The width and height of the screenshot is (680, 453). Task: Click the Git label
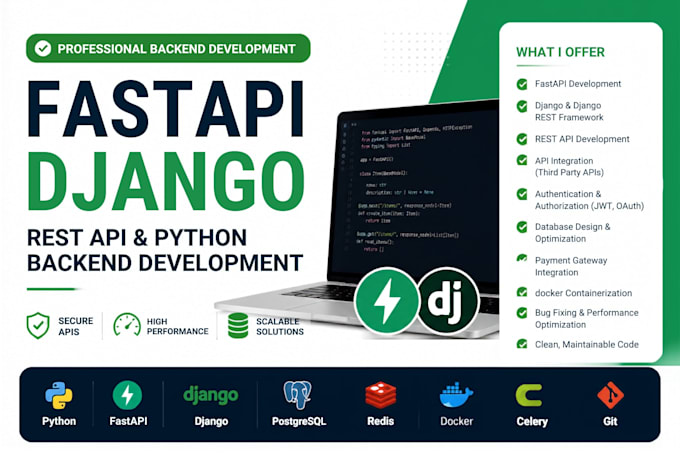(610, 421)
